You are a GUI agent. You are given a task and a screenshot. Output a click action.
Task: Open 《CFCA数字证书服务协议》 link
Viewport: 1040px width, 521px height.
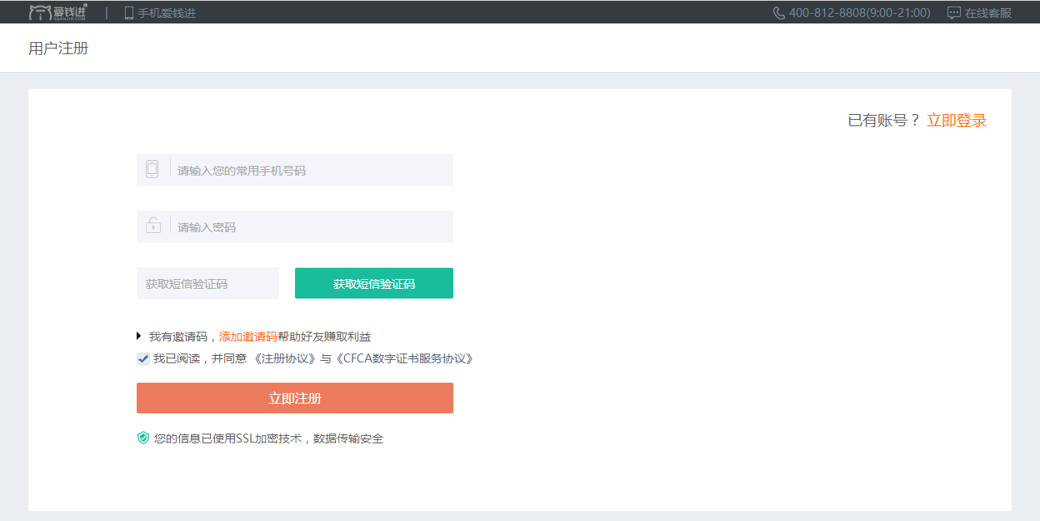tap(404, 359)
